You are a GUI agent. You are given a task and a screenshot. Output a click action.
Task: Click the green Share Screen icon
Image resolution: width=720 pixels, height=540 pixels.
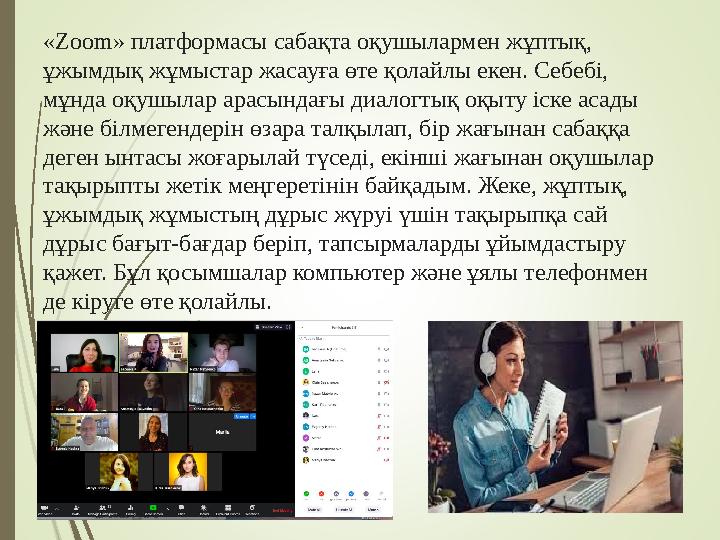(x=153, y=507)
